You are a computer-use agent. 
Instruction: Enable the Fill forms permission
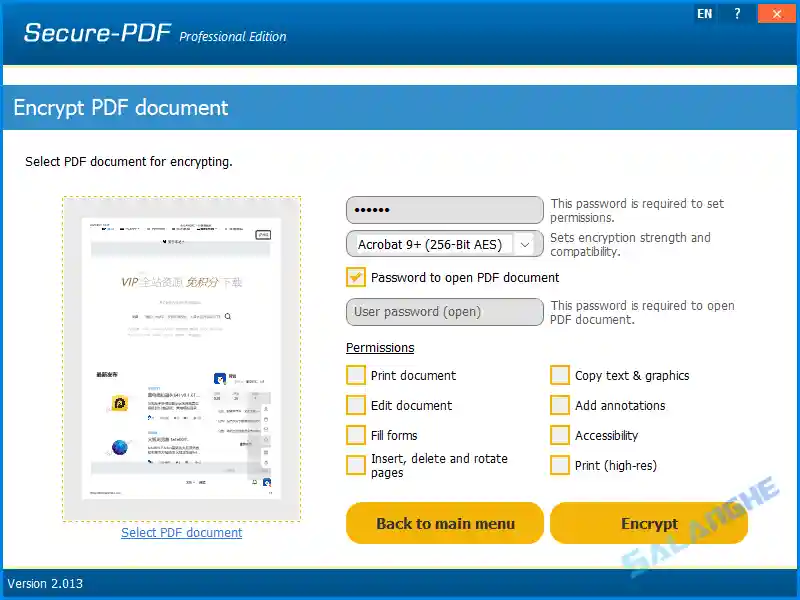click(355, 435)
